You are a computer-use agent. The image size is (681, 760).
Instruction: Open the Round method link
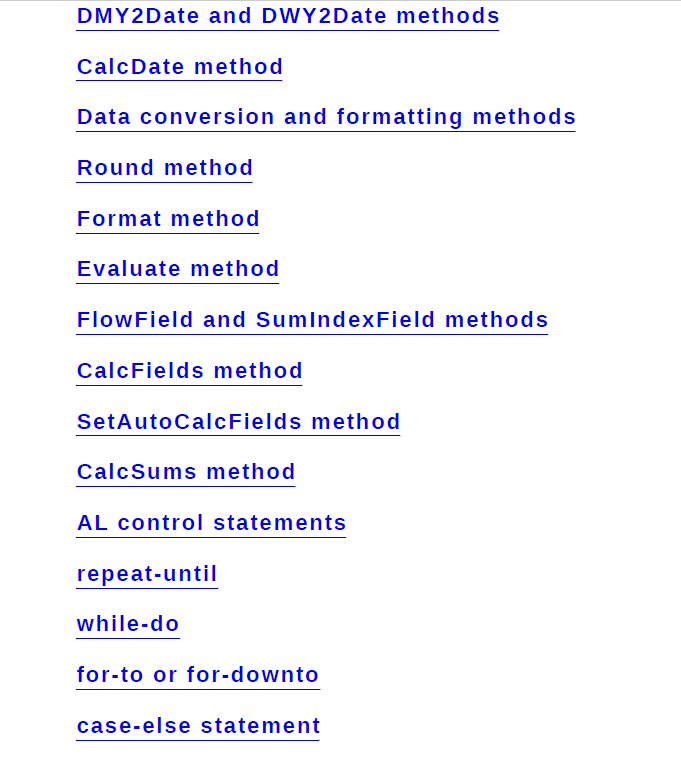tap(164, 168)
